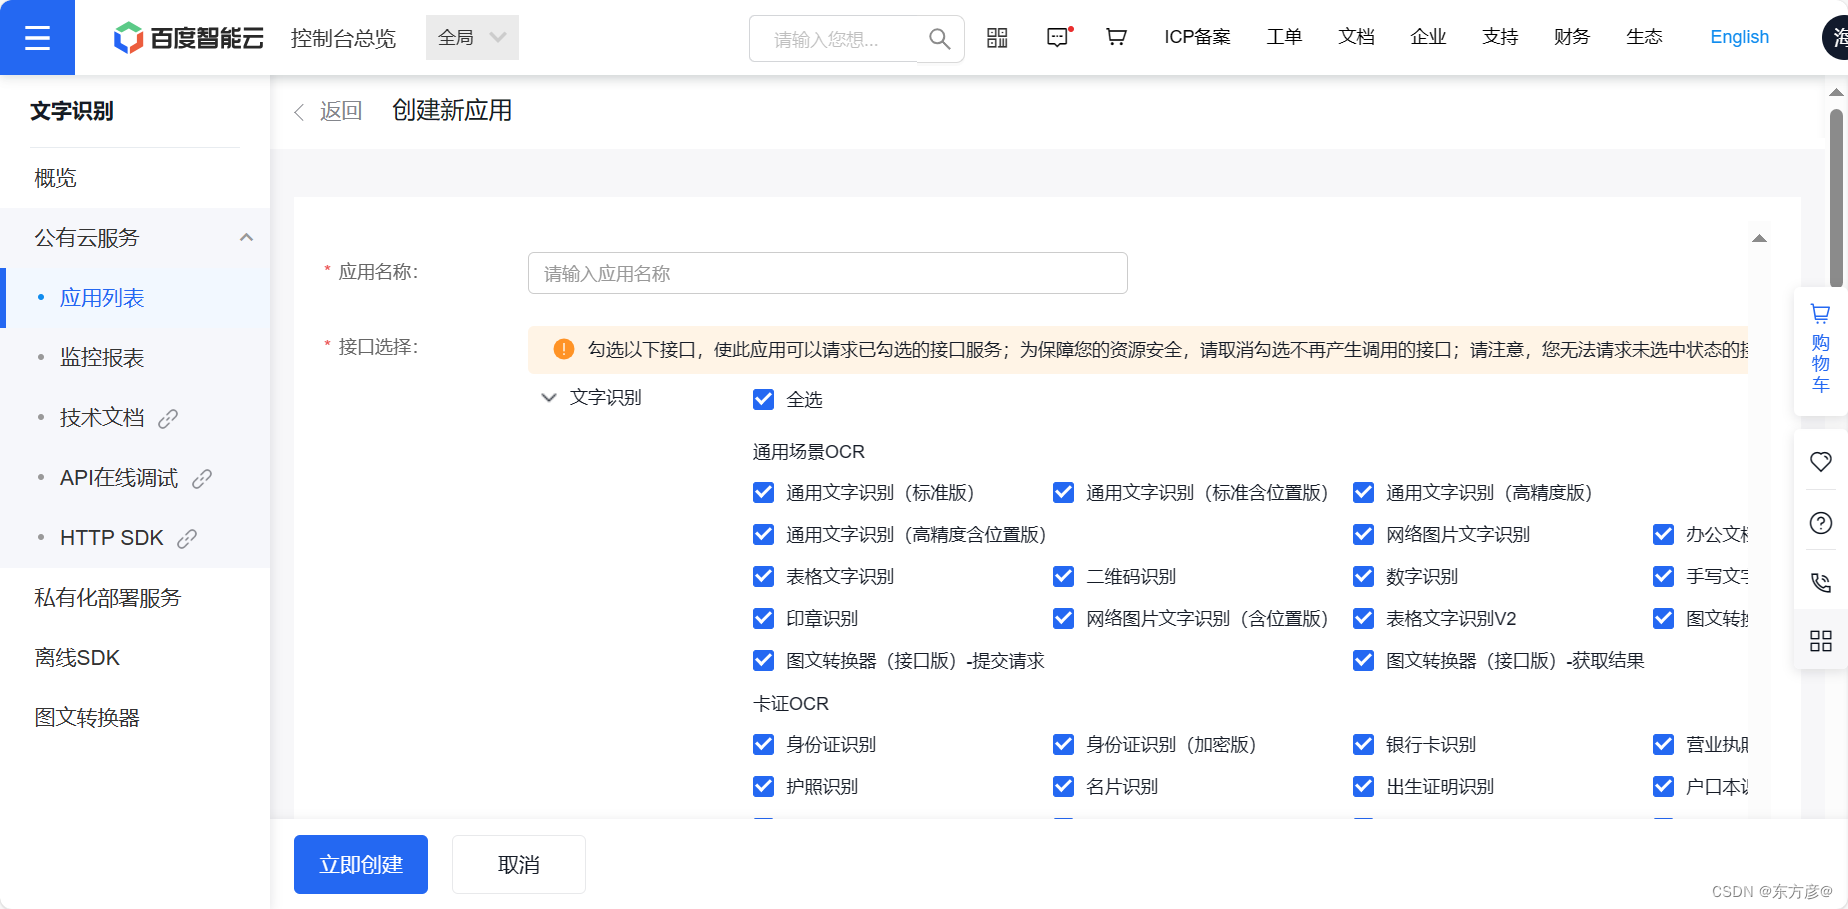The width and height of the screenshot is (1848, 909).
Task: Uncheck 二维码识别 checkbox
Action: [x=1063, y=576]
